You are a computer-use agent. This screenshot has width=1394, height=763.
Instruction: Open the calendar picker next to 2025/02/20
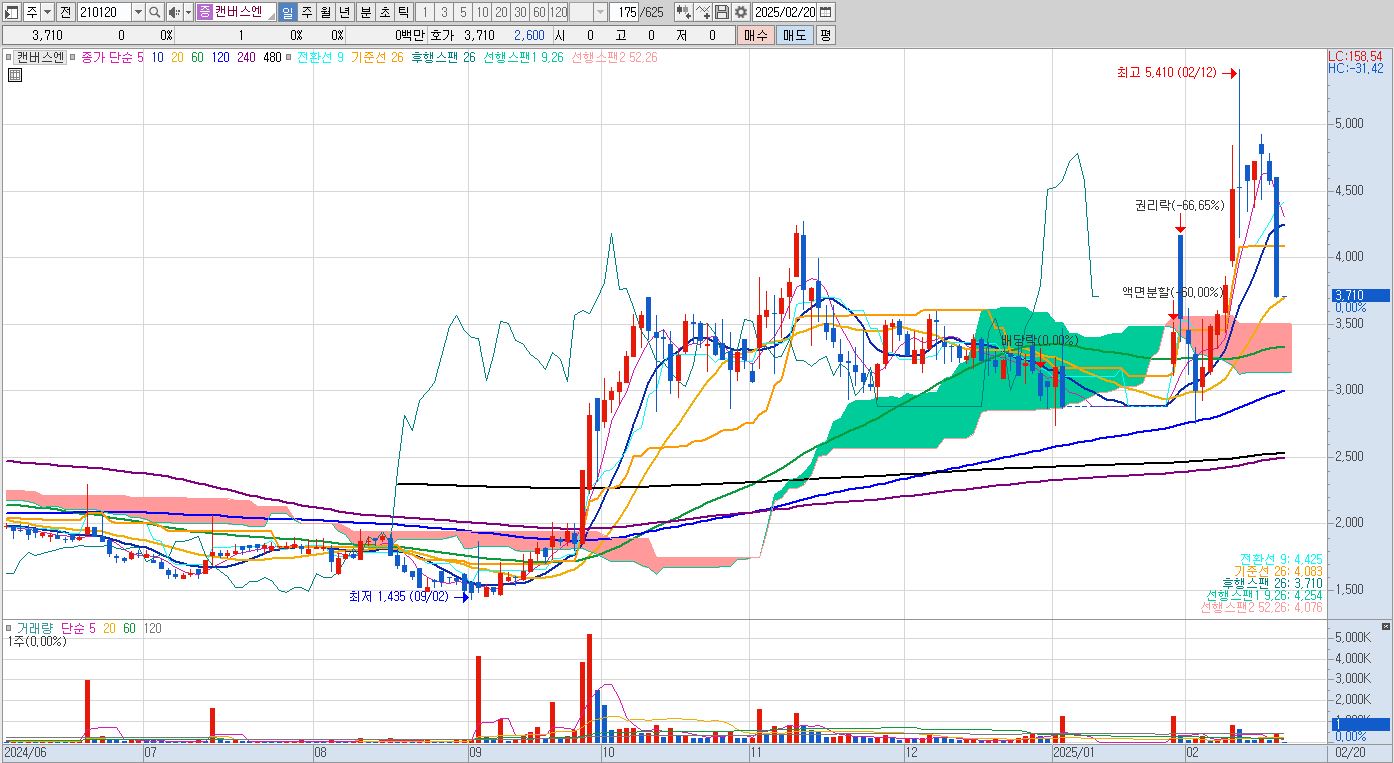click(x=826, y=12)
